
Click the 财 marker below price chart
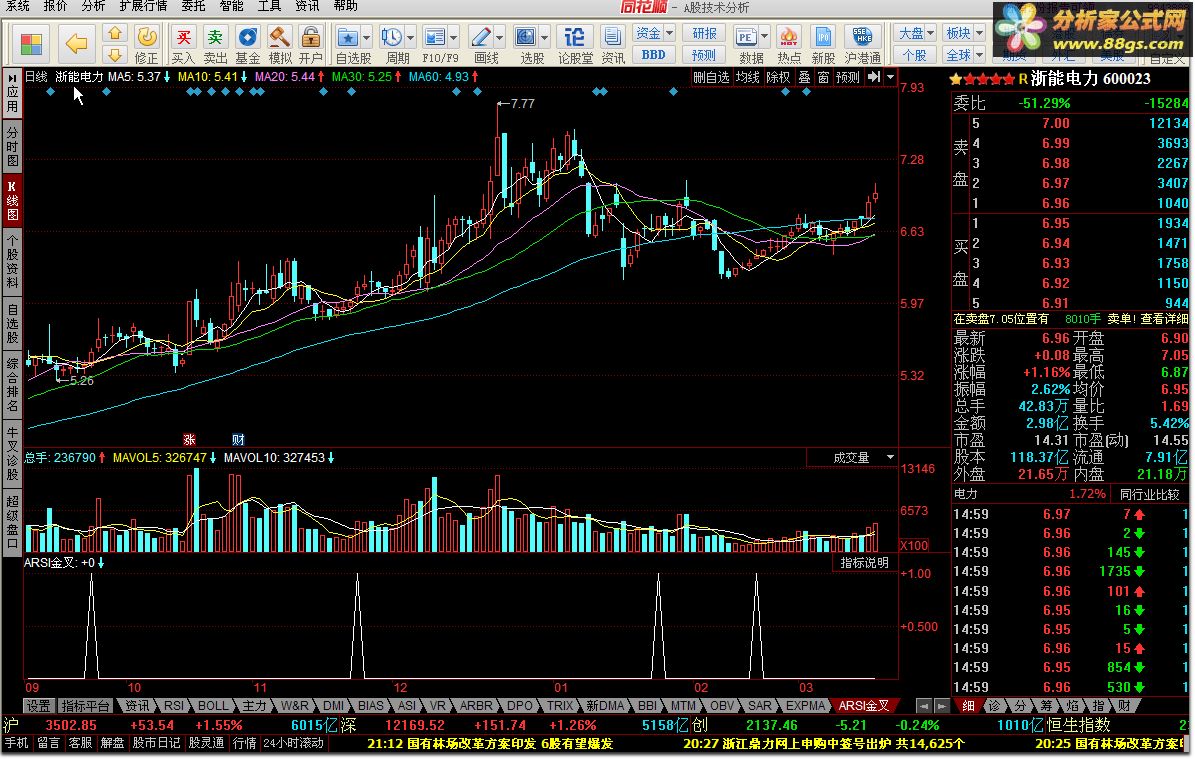pos(239,440)
